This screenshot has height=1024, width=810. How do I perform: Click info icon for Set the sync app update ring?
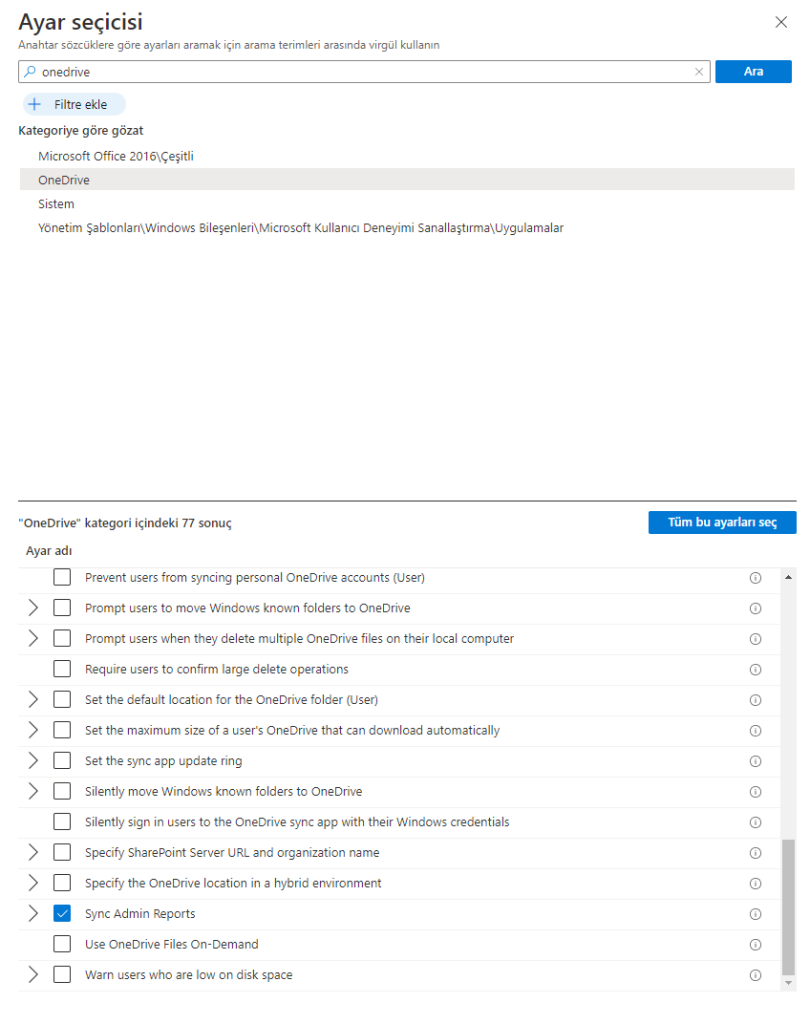pyautogui.click(x=755, y=761)
